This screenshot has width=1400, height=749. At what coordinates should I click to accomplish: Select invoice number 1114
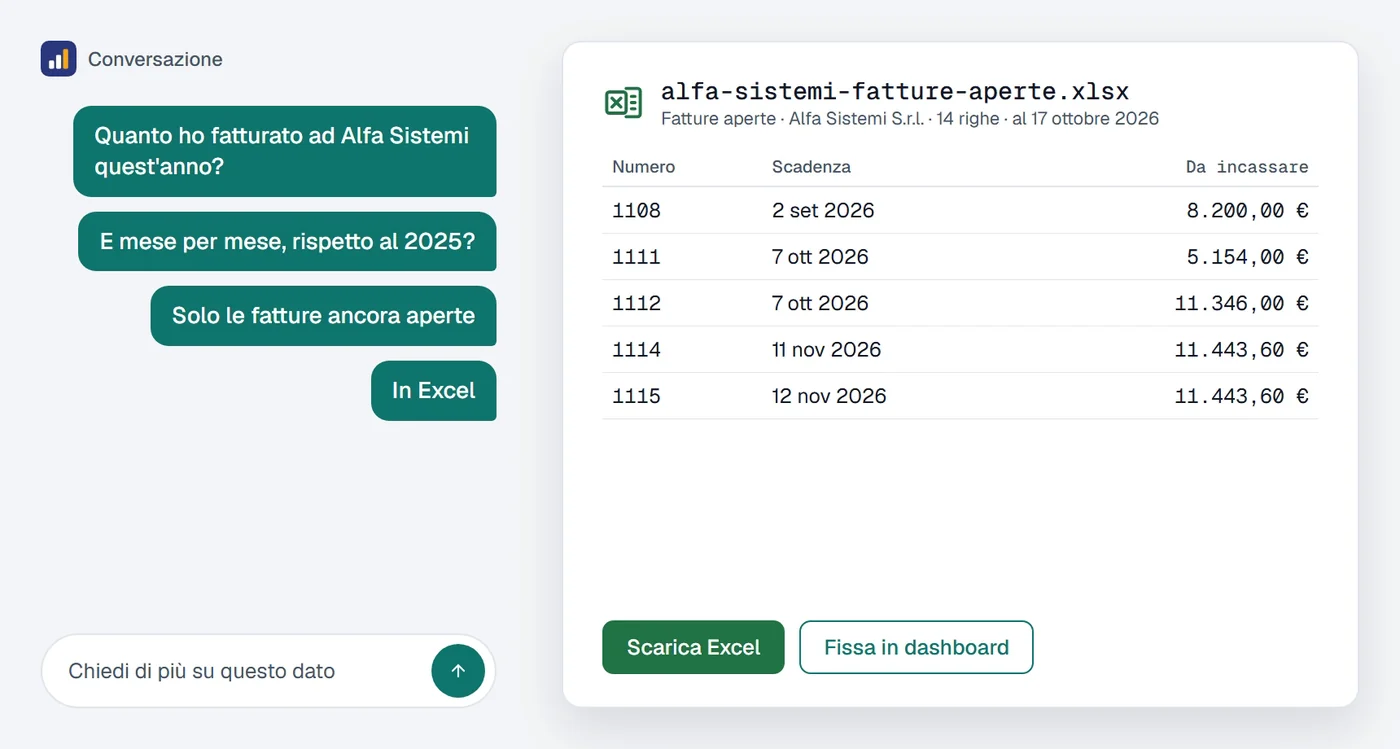pos(637,350)
